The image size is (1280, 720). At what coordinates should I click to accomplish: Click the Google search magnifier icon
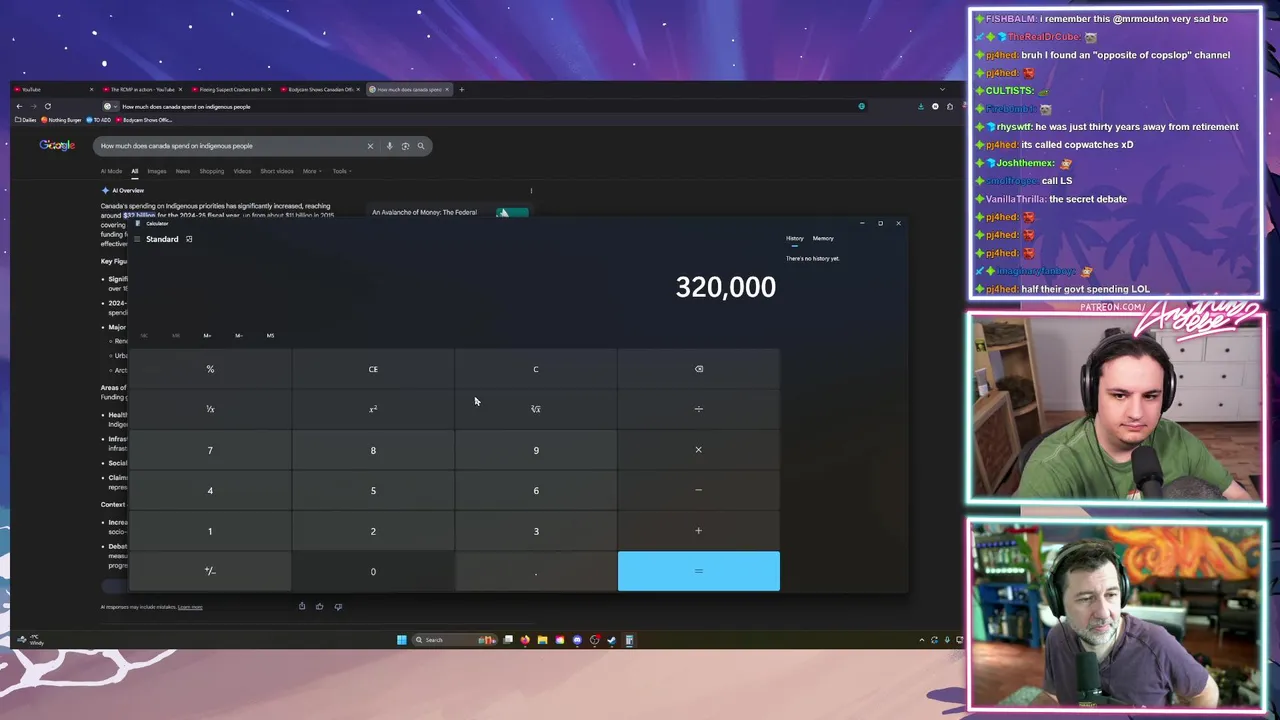point(421,146)
